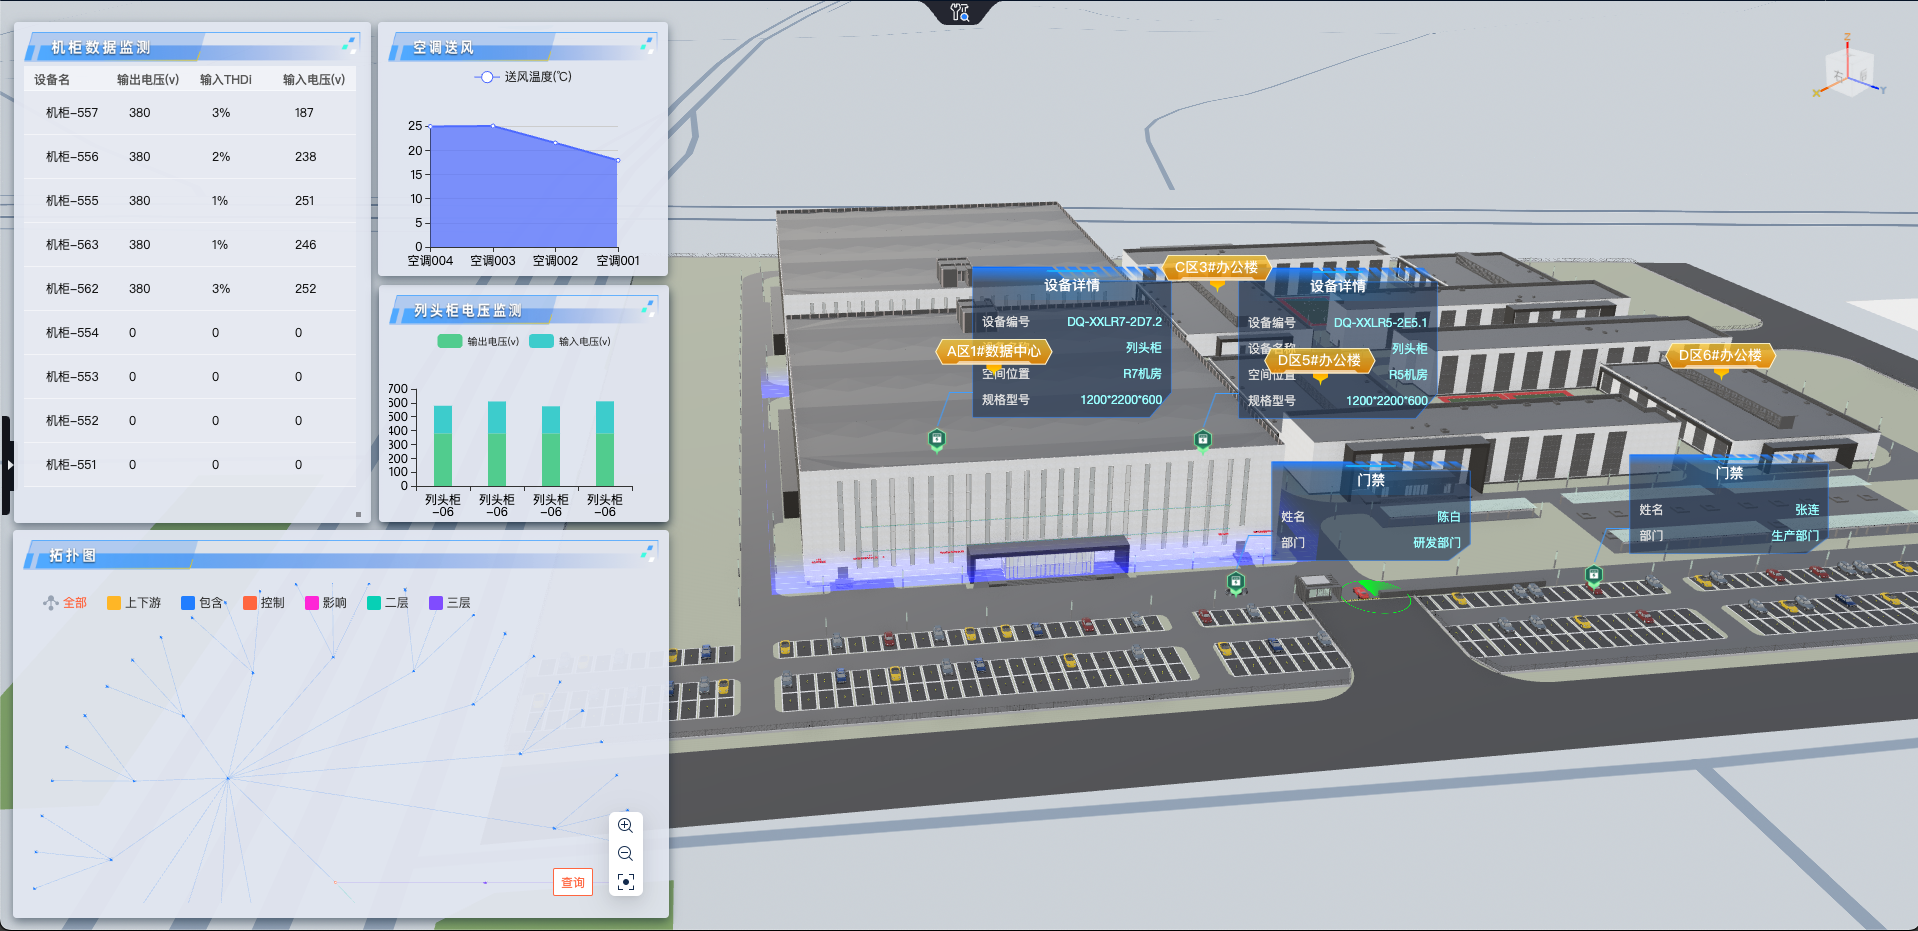
Task: Select row 机柜-553
Action: click(190, 377)
